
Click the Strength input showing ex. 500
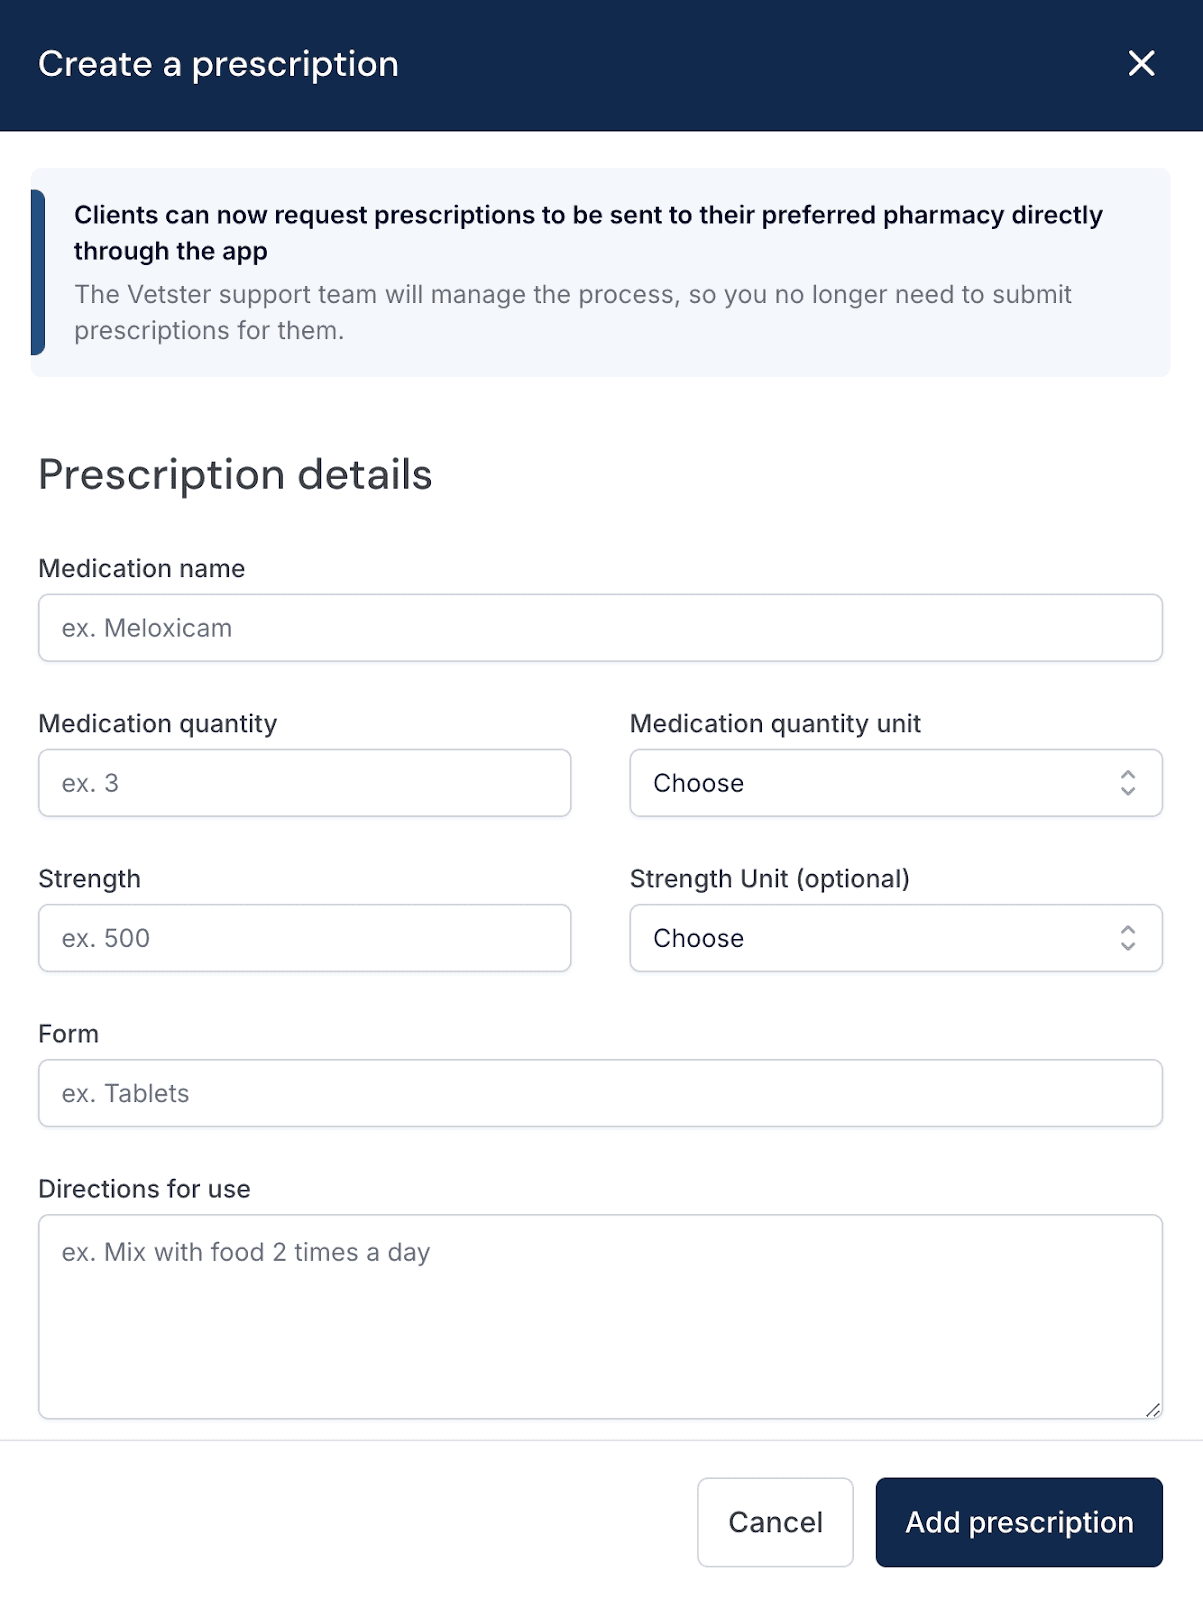[304, 938]
